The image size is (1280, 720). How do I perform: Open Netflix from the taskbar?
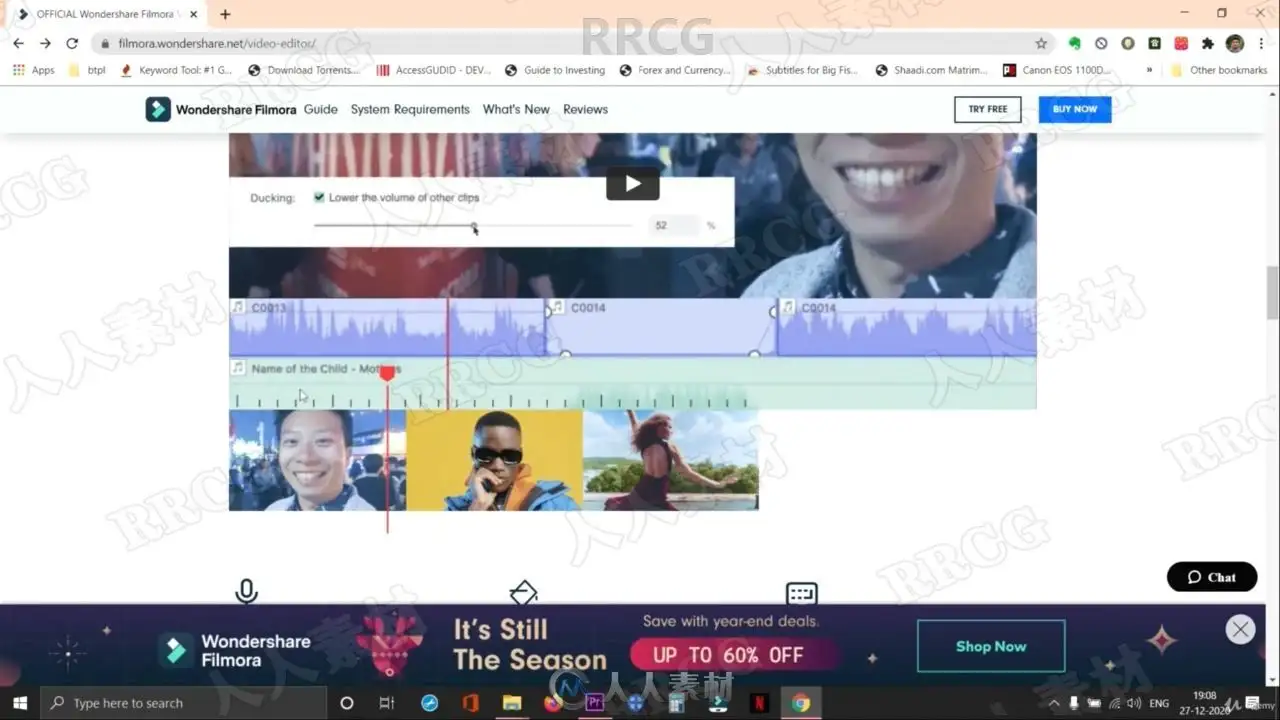coord(759,703)
